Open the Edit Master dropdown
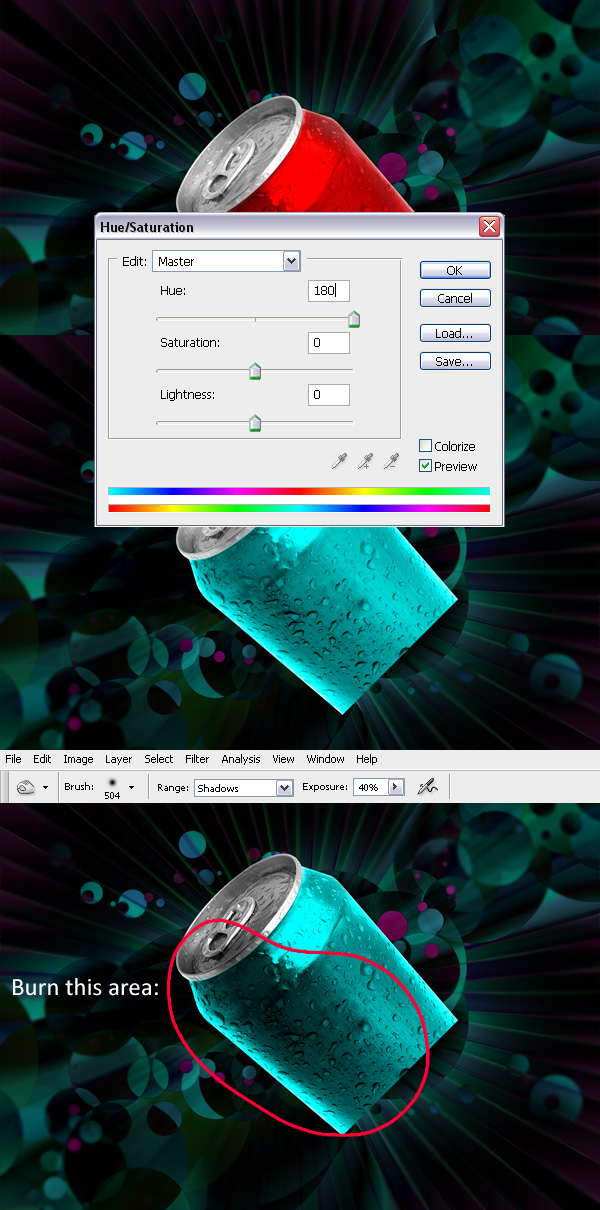Viewport: 600px width, 1210px height. point(226,261)
